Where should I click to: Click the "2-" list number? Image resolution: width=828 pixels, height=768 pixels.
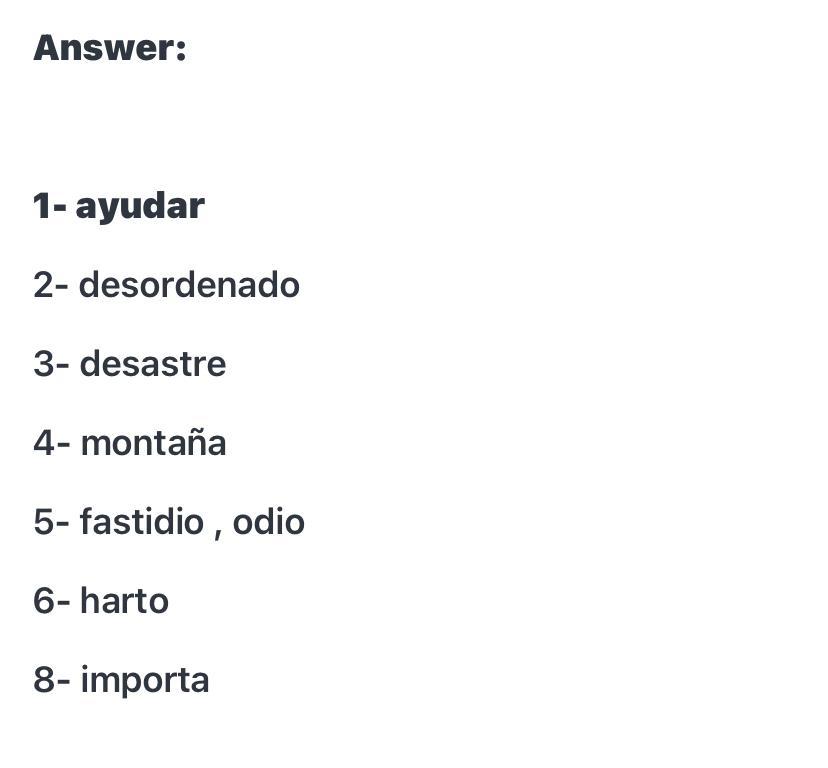tap(51, 285)
